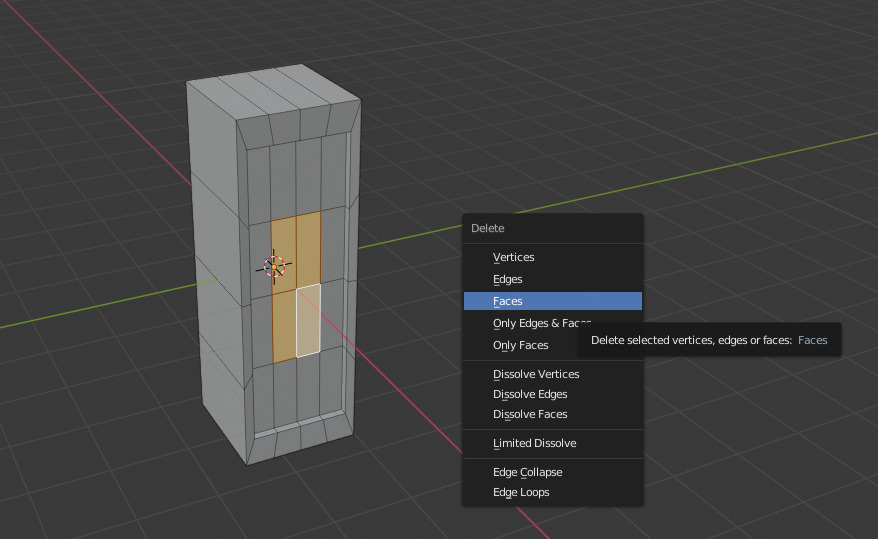Choose Edges in the Delete menu

click(x=508, y=279)
